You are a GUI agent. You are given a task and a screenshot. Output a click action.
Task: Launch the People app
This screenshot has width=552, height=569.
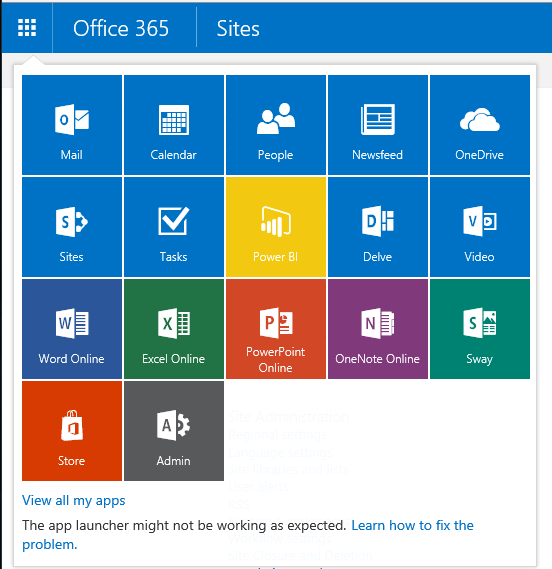pos(276,125)
